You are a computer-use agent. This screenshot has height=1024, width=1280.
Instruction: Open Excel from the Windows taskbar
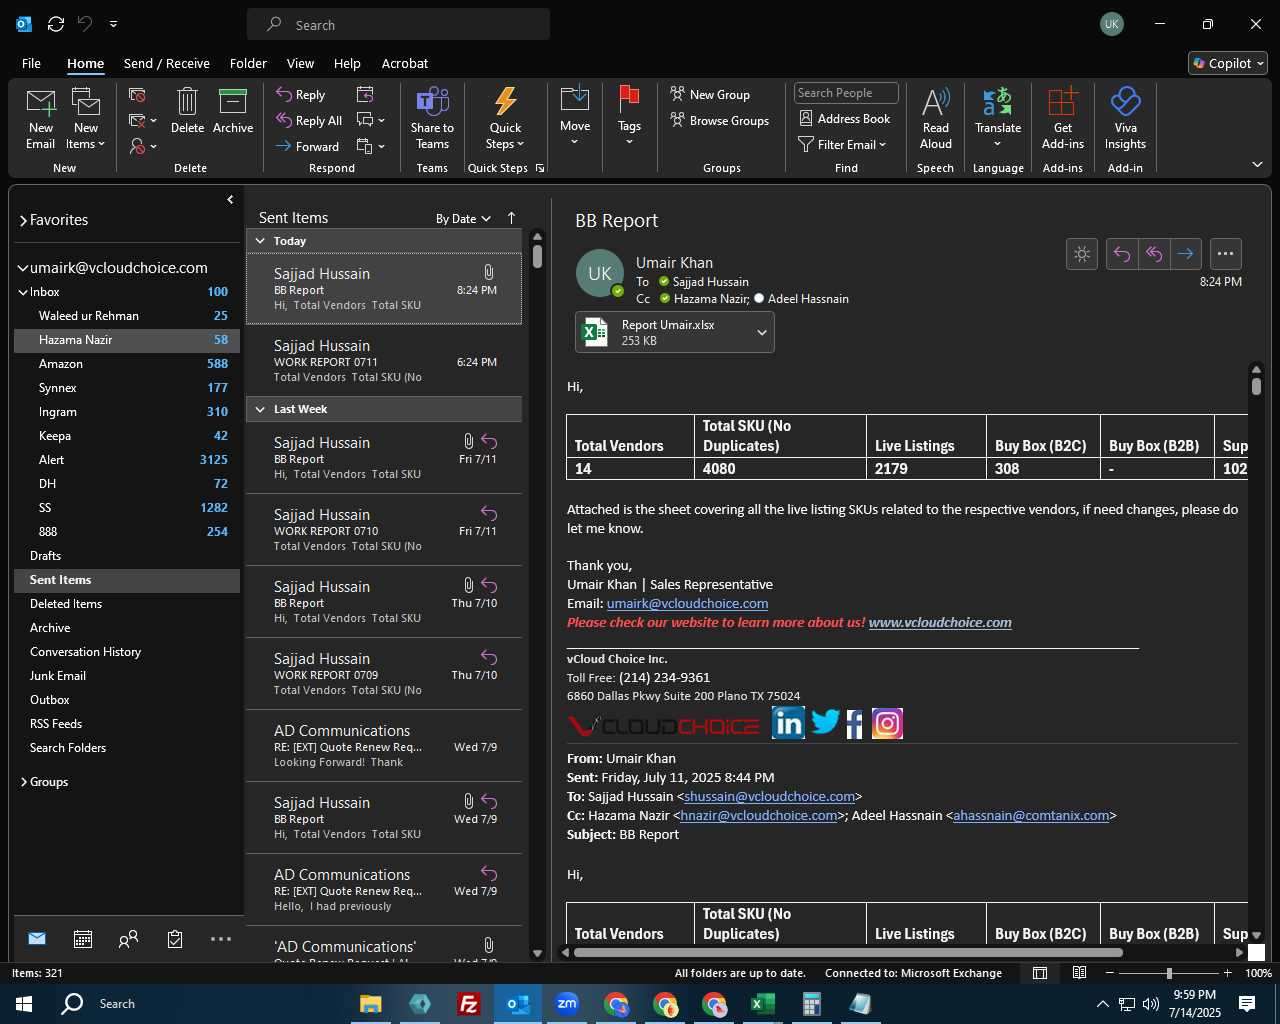click(762, 1004)
